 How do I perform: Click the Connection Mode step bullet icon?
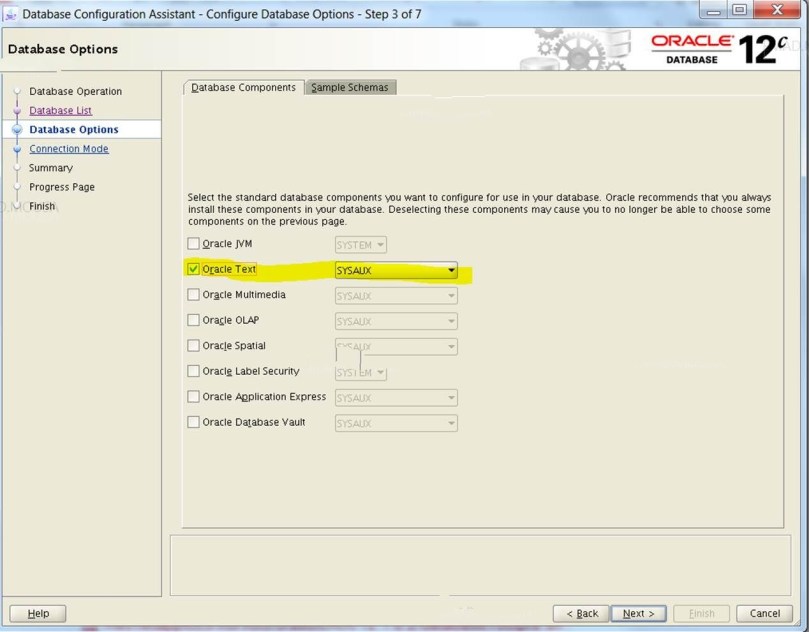click(x=17, y=149)
